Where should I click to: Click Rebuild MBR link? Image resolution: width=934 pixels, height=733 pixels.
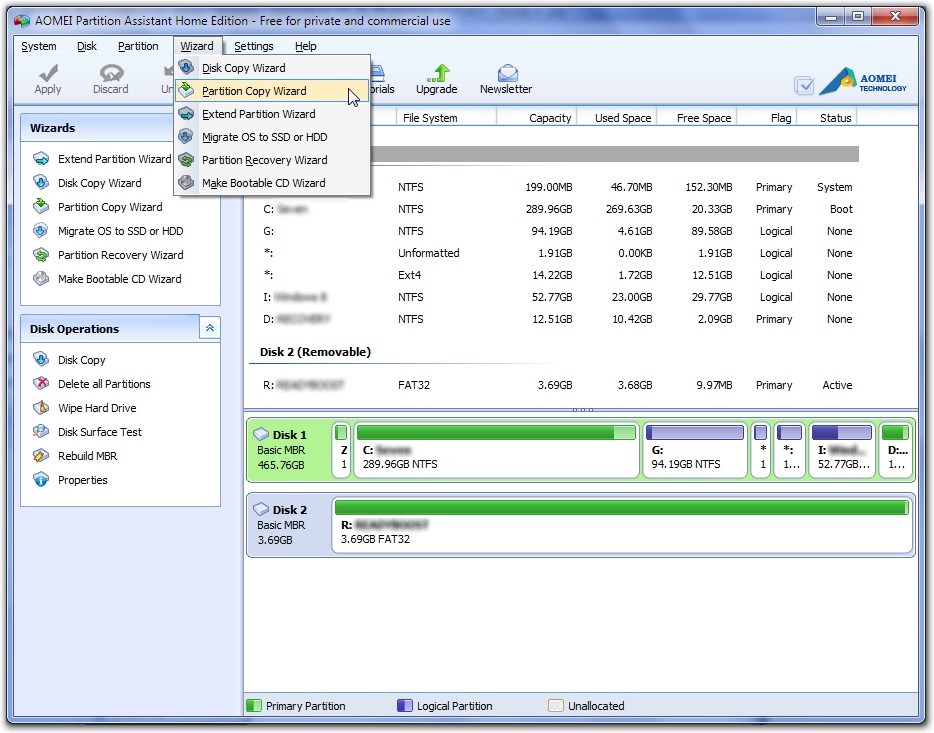point(88,456)
